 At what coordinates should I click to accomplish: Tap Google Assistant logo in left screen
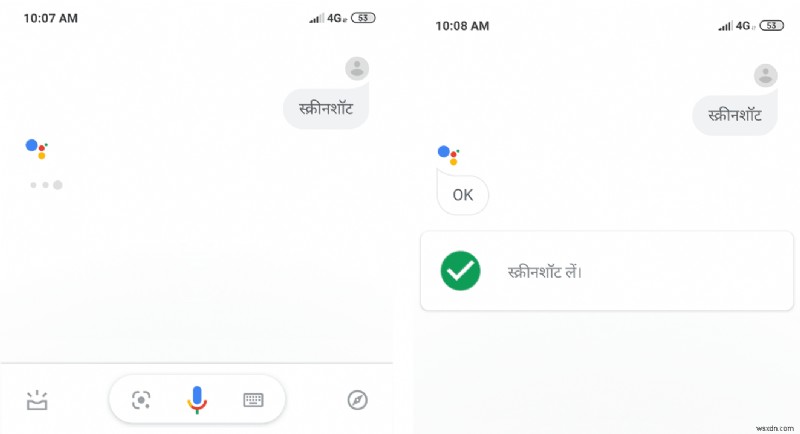click(x=36, y=148)
